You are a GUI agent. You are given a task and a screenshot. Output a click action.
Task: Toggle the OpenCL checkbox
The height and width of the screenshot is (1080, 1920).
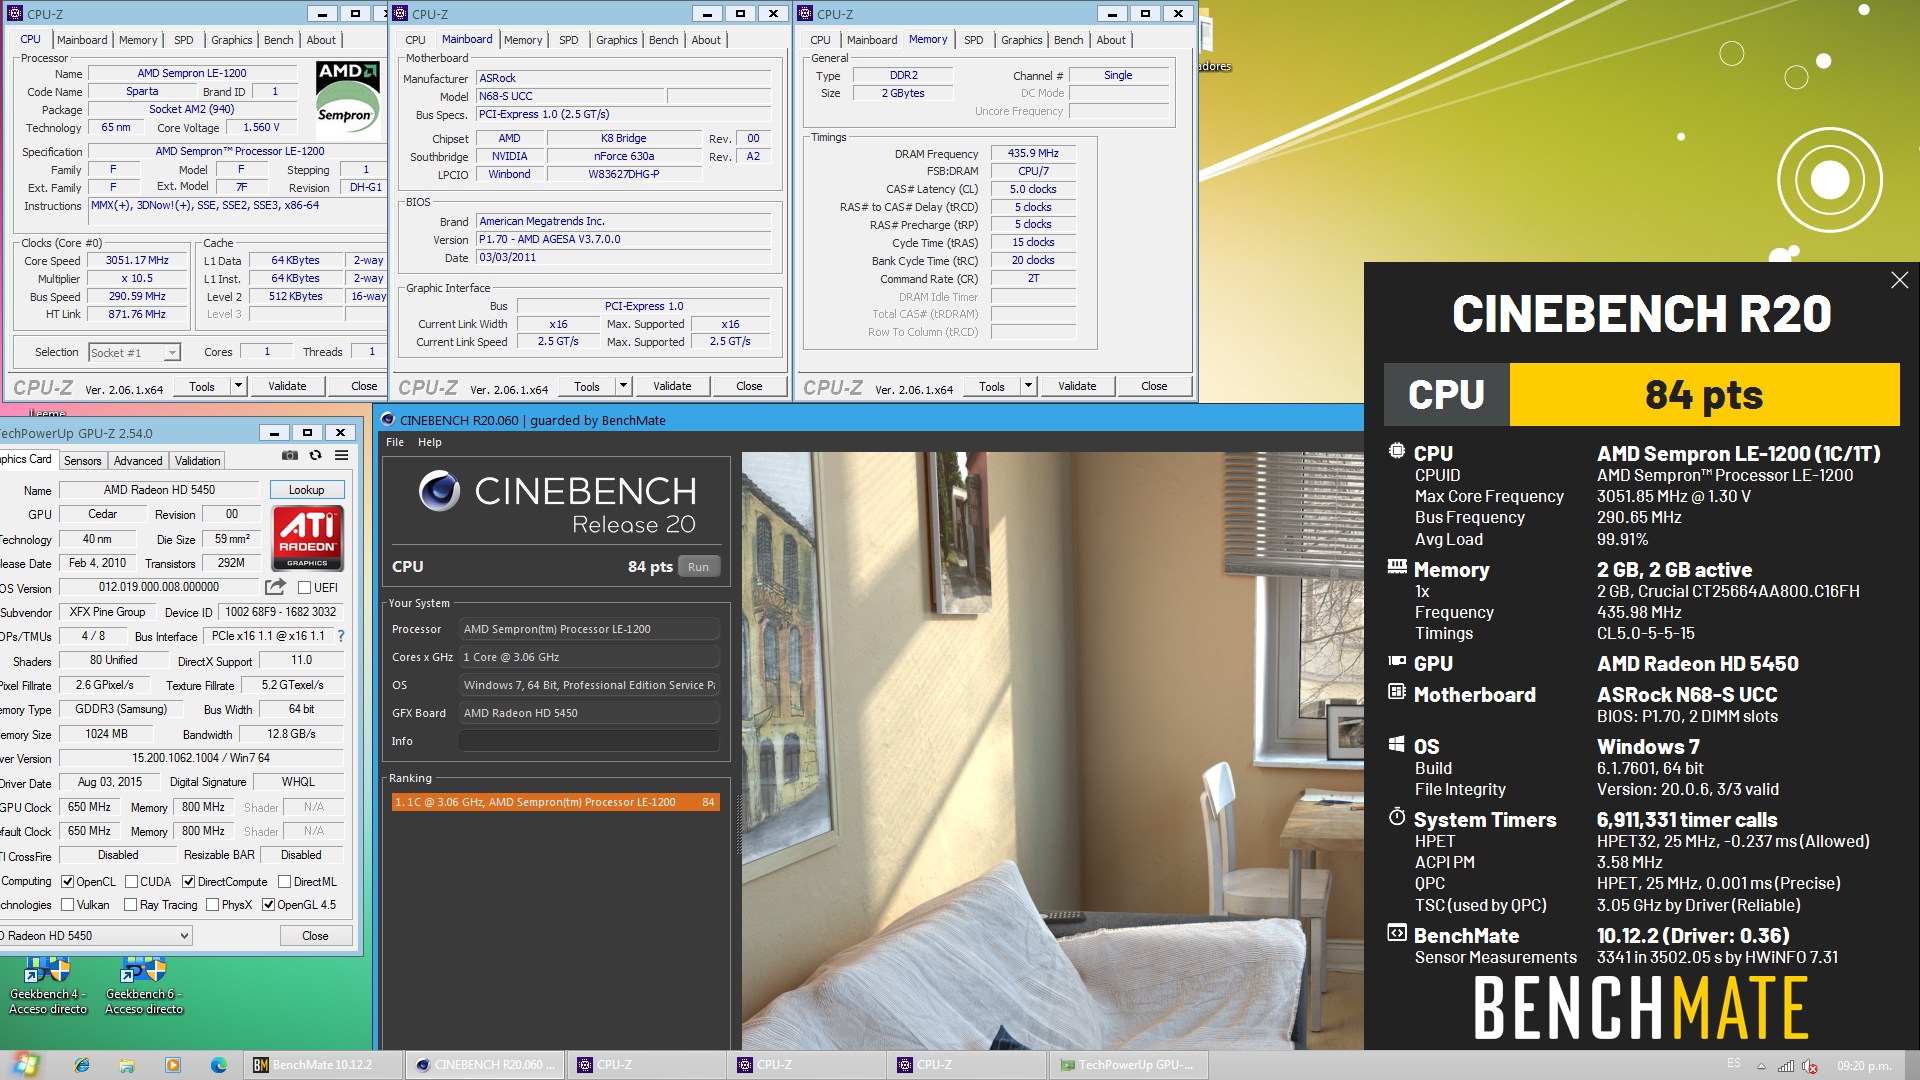click(x=67, y=882)
